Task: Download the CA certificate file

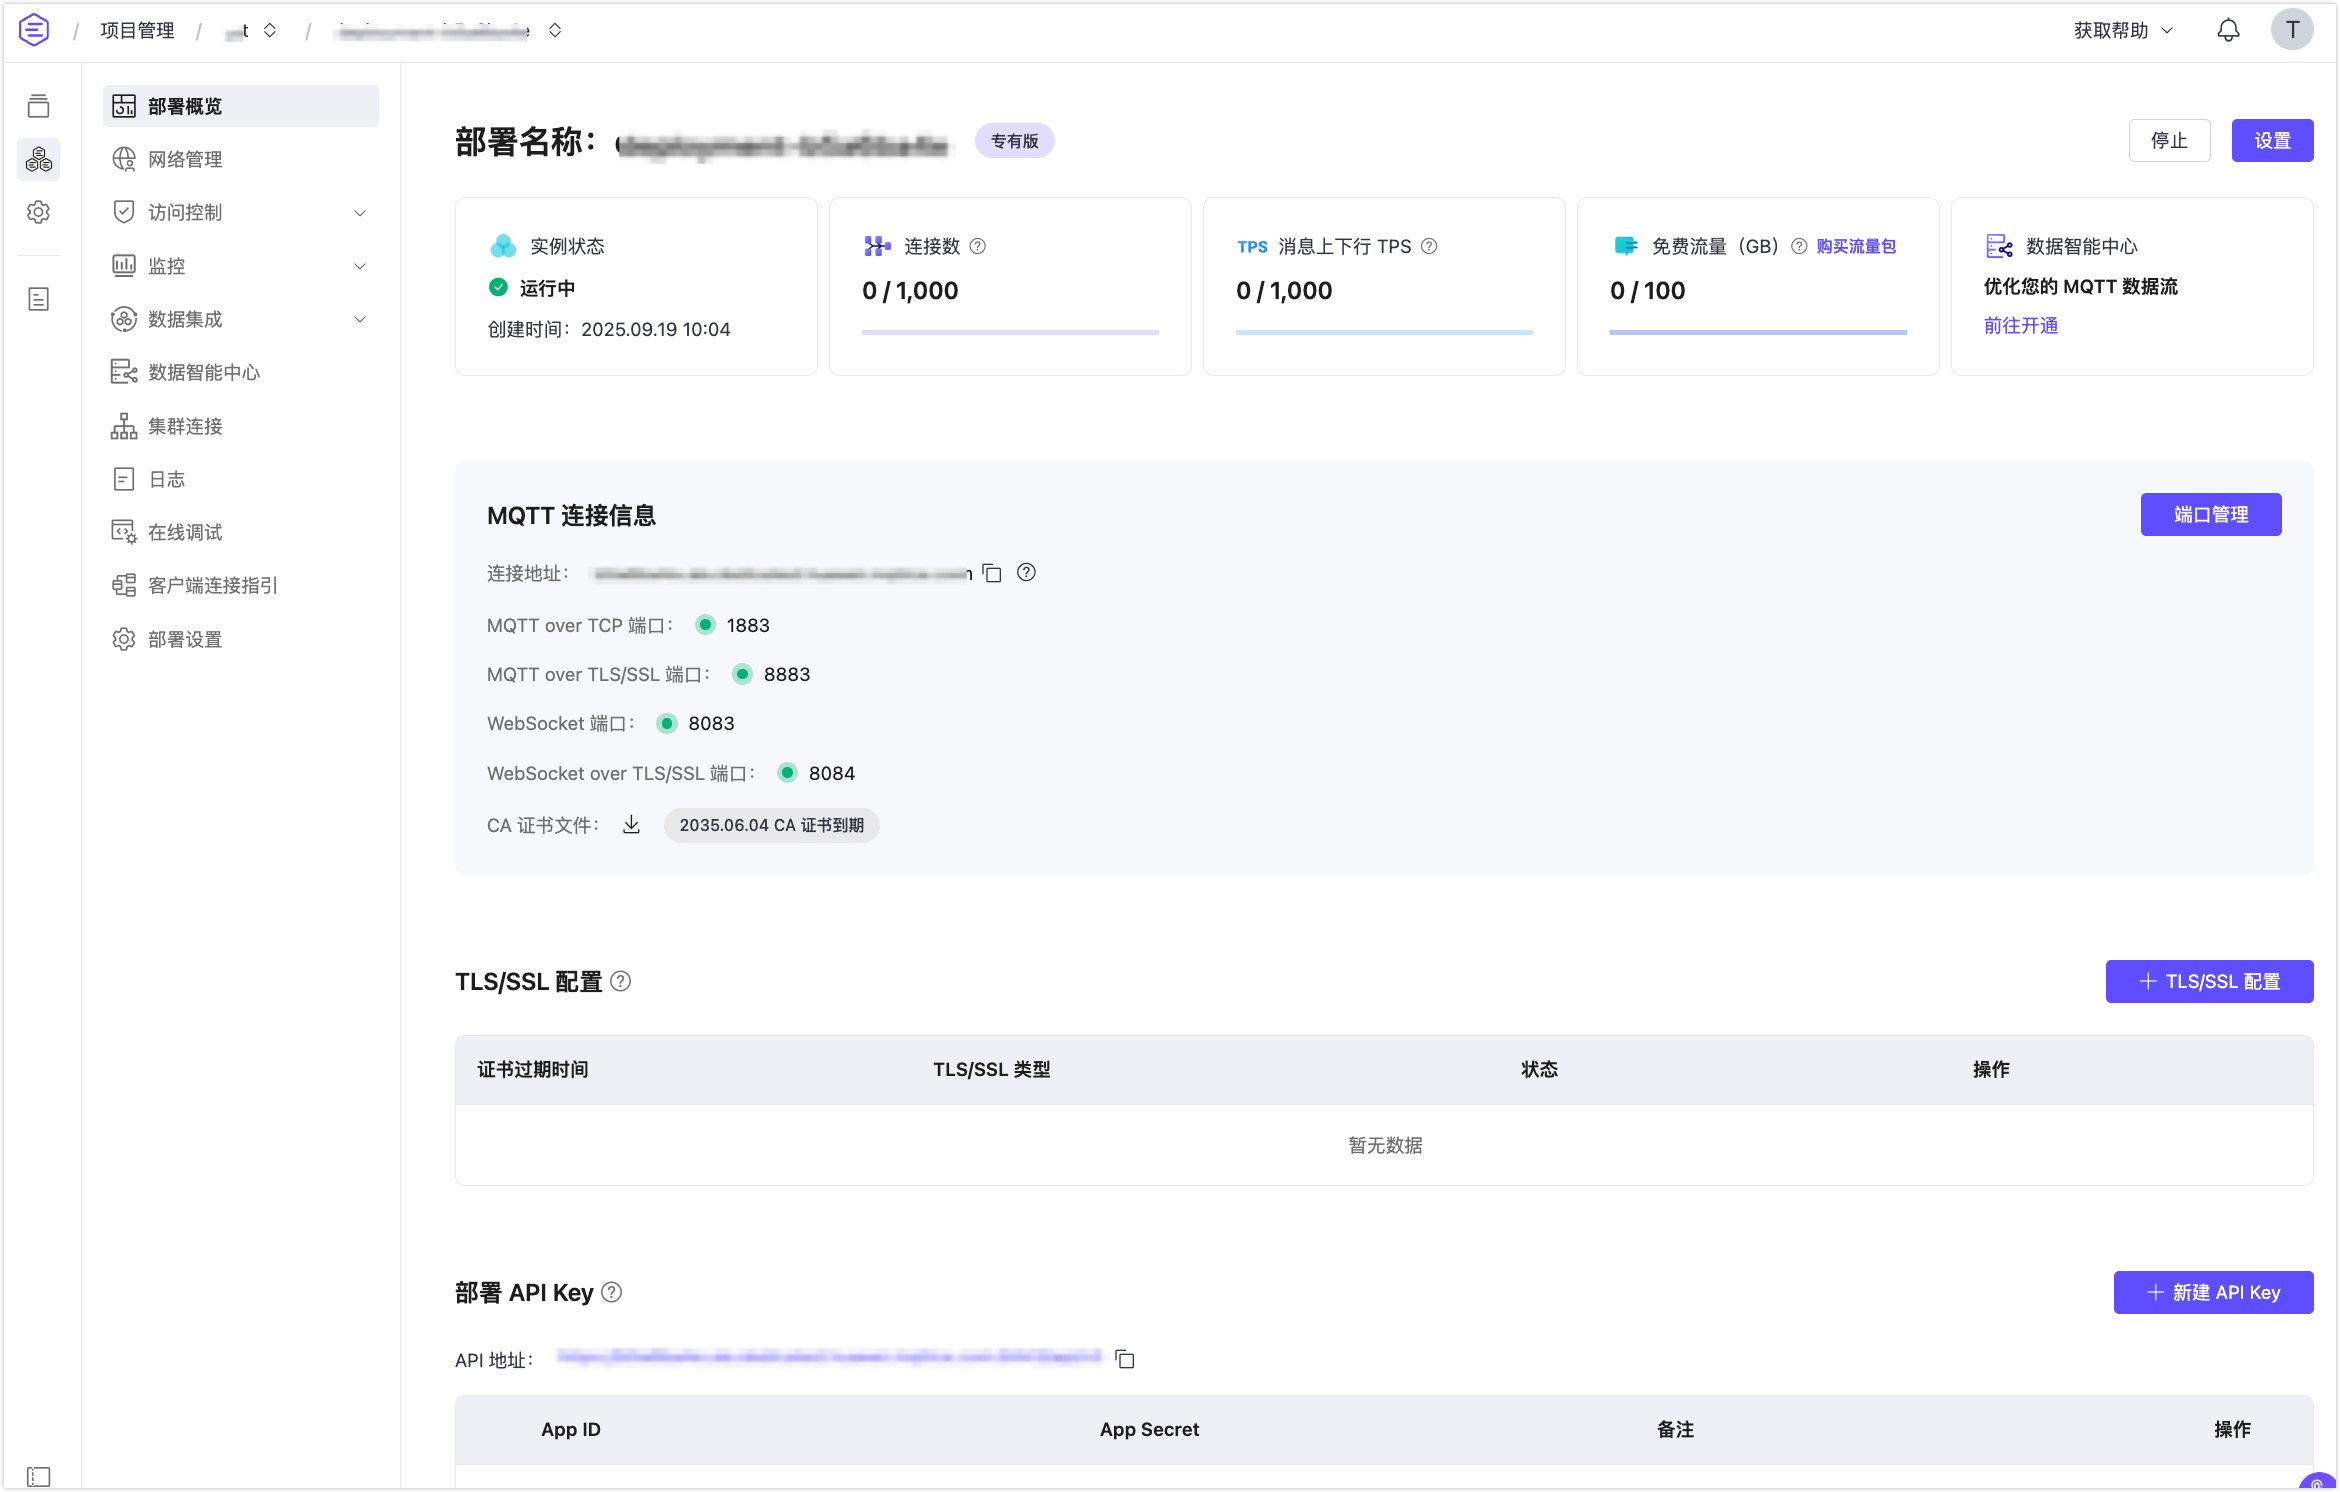Action: 631,825
